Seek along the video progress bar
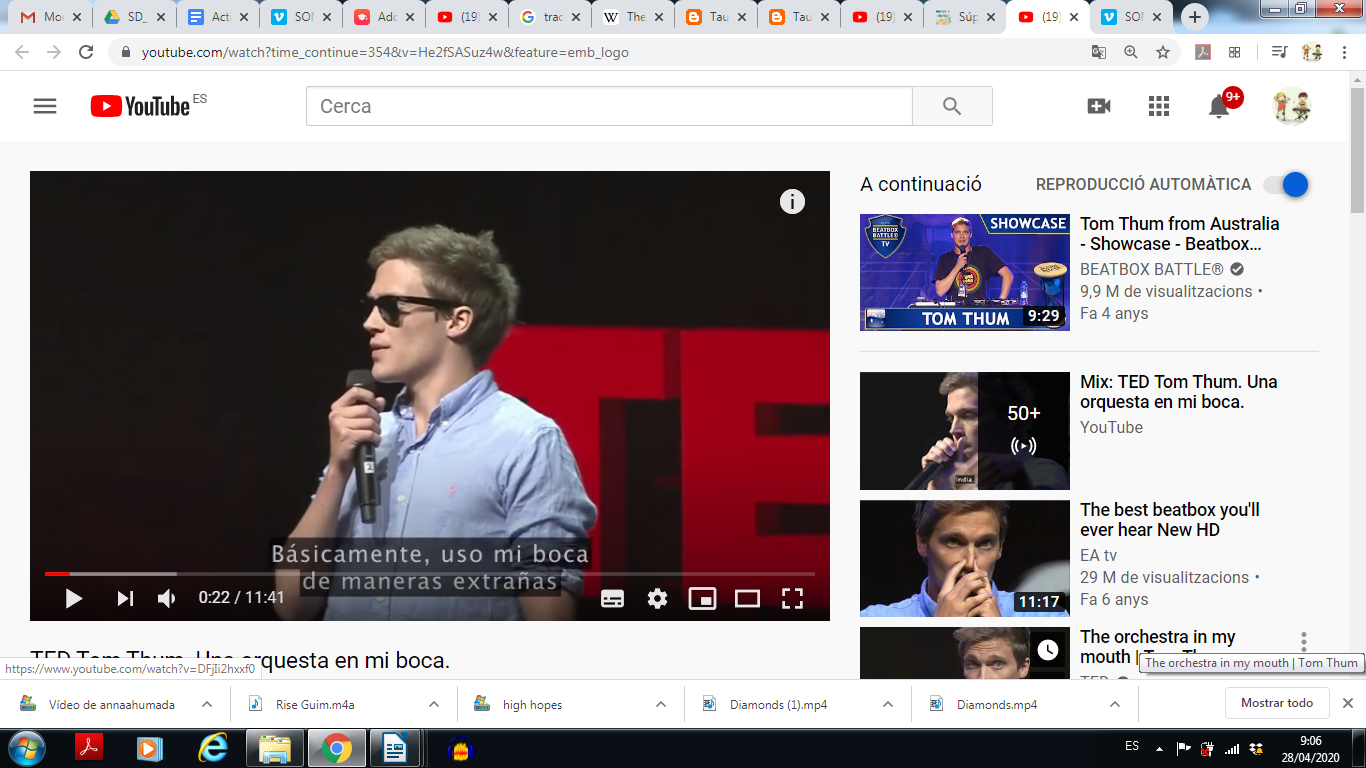This screenshot has width=1366, height=768. pyautogui.click(x=430, y=574)
